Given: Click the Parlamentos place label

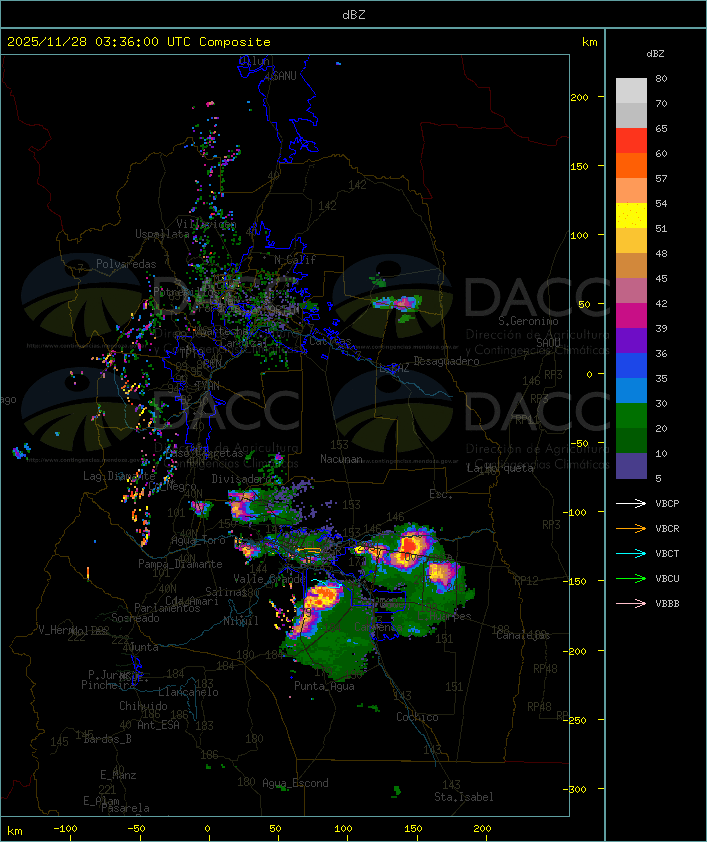Looking at the screenshot, I should click(x=167, y=608).
